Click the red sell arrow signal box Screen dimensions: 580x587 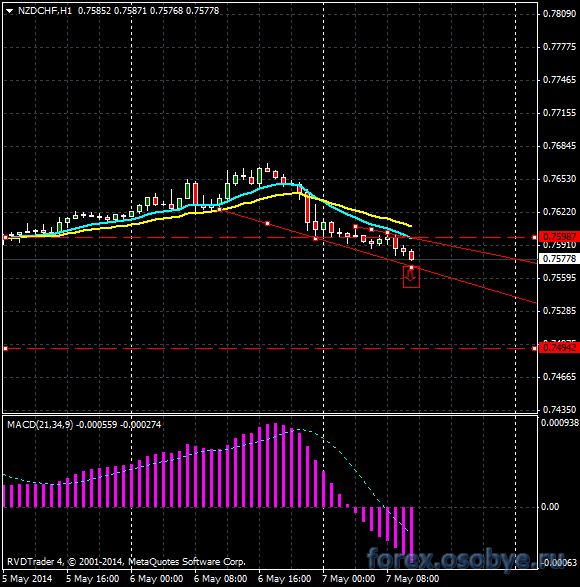[x=411, y=278]
